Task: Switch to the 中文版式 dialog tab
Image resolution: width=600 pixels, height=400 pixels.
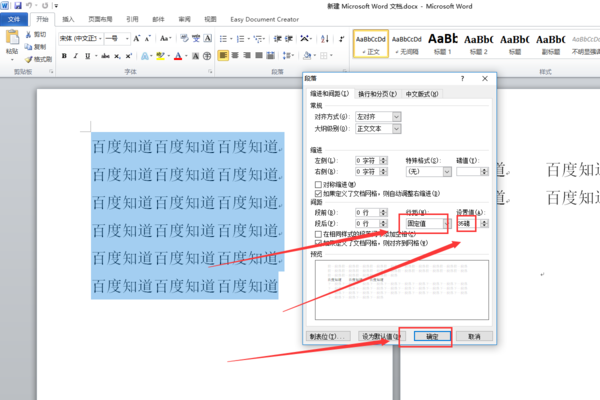Action: (422, 94)
